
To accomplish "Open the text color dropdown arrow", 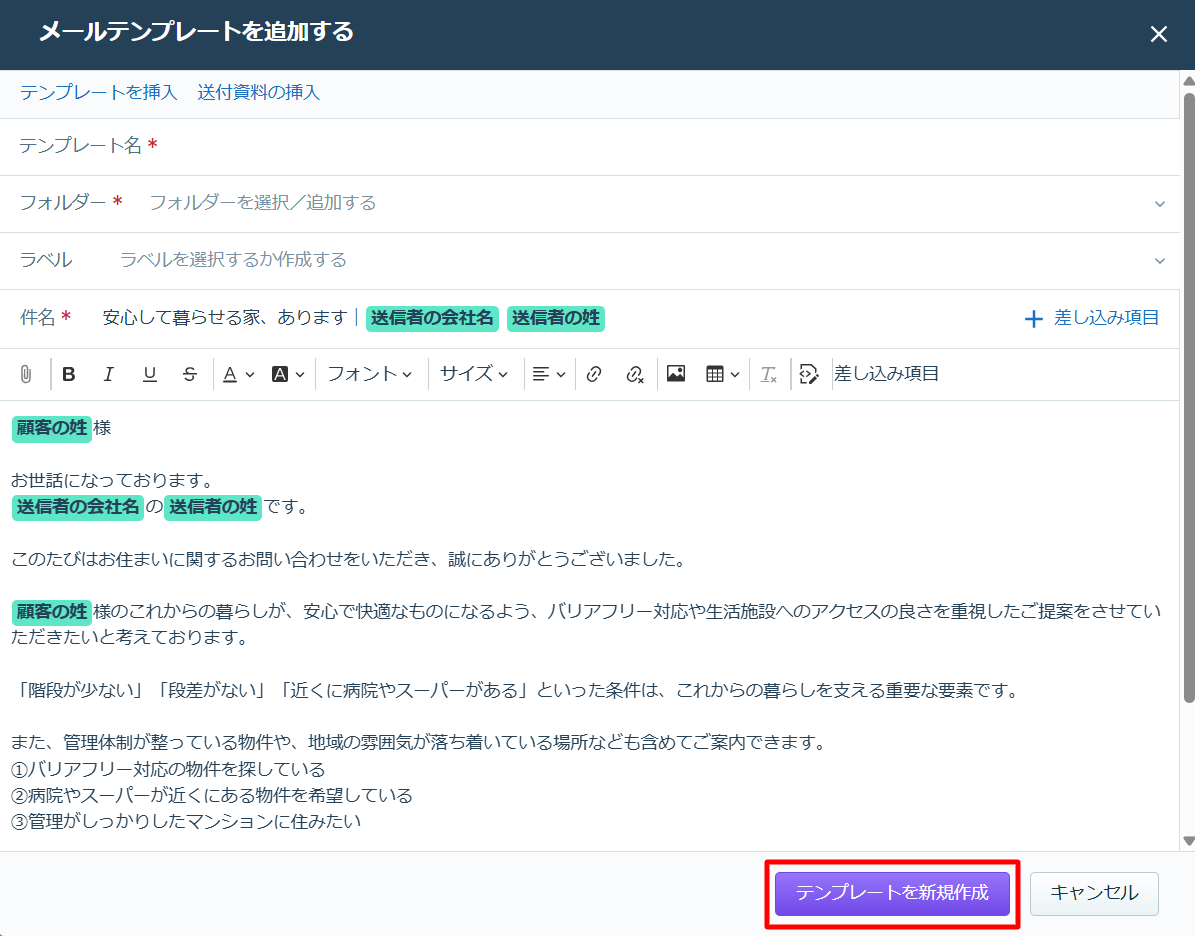I will 249,375.
